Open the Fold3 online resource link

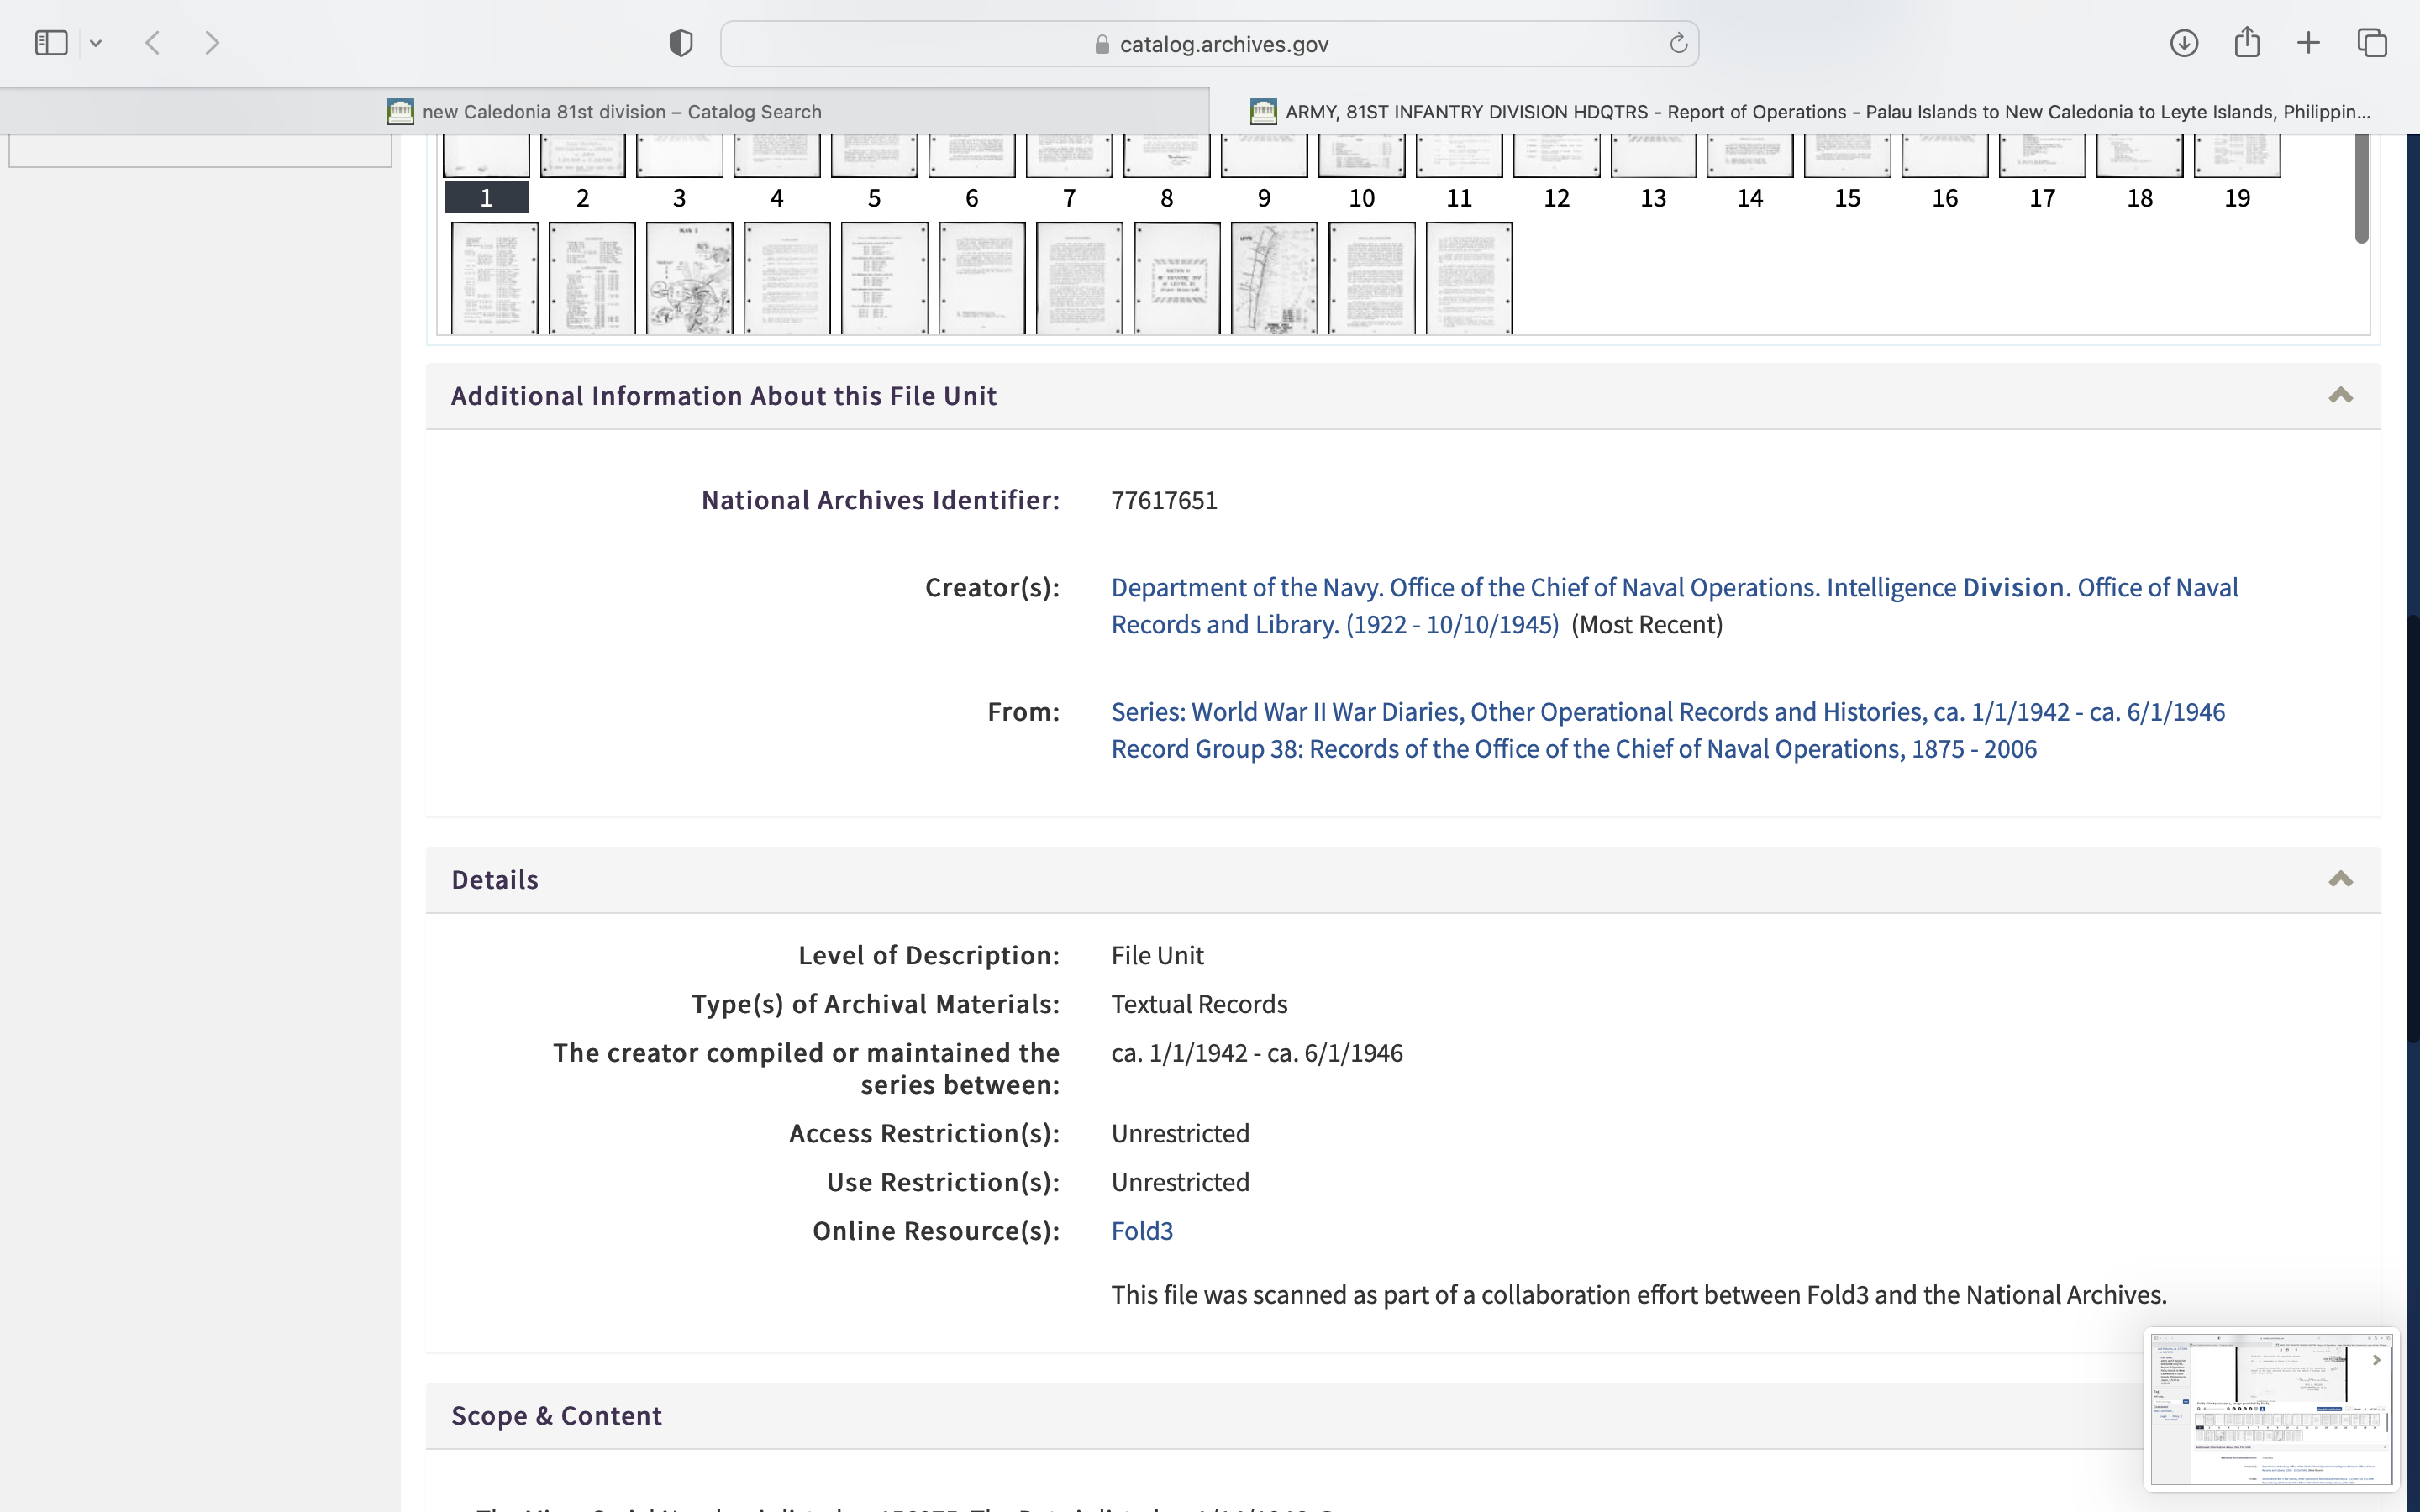(x=1141, y=1231)
